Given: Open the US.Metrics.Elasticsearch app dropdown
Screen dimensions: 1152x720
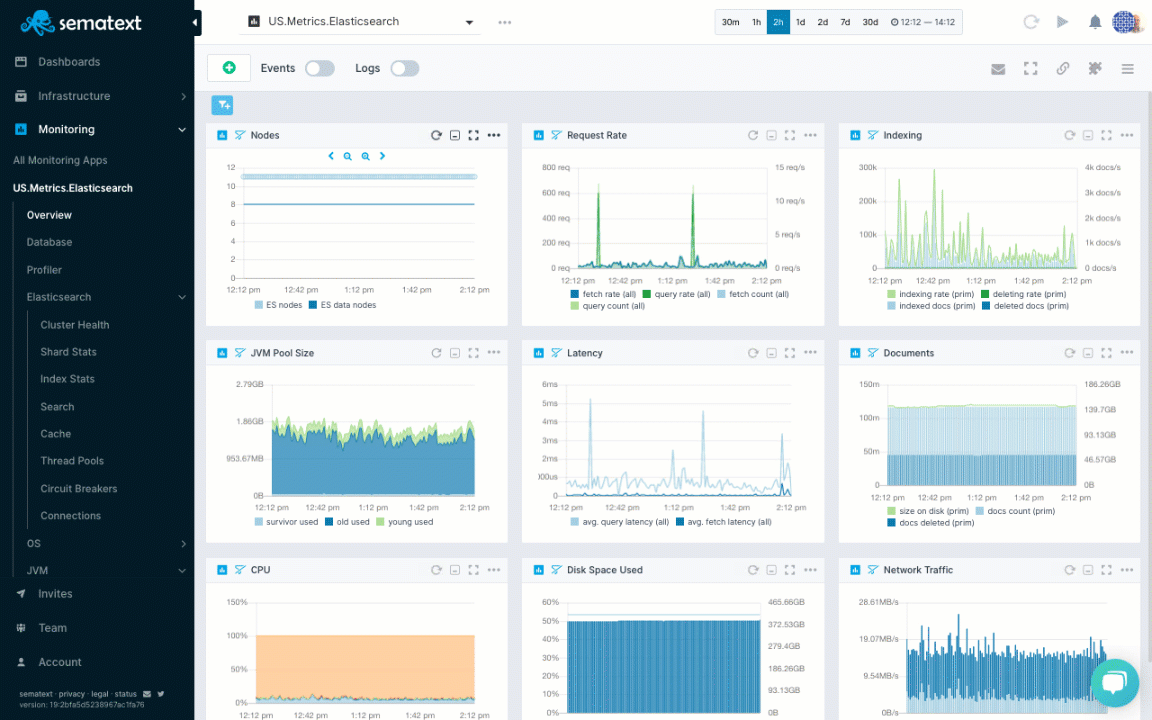Looking at the screenshot, I should [x=361, y=22].
